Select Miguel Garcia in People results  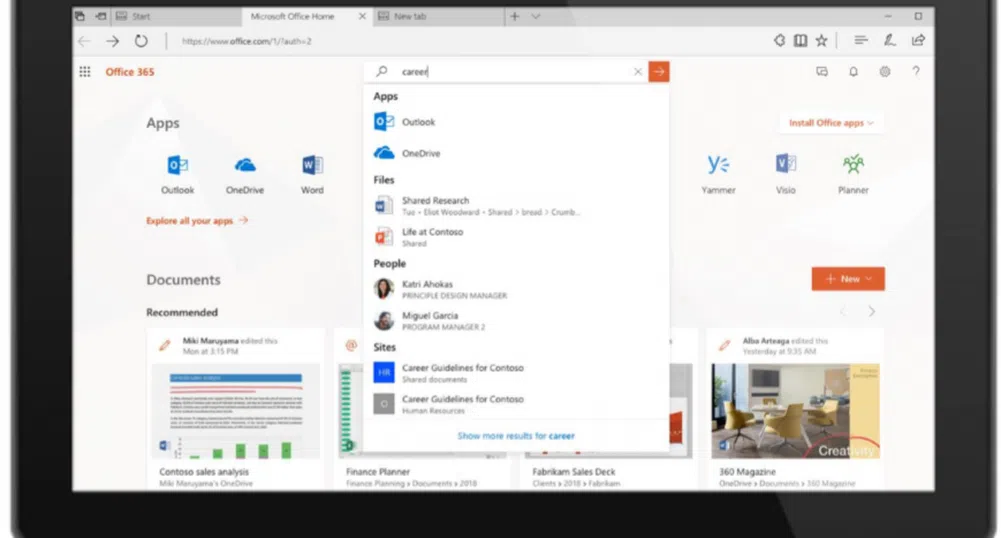coord(516,320)
